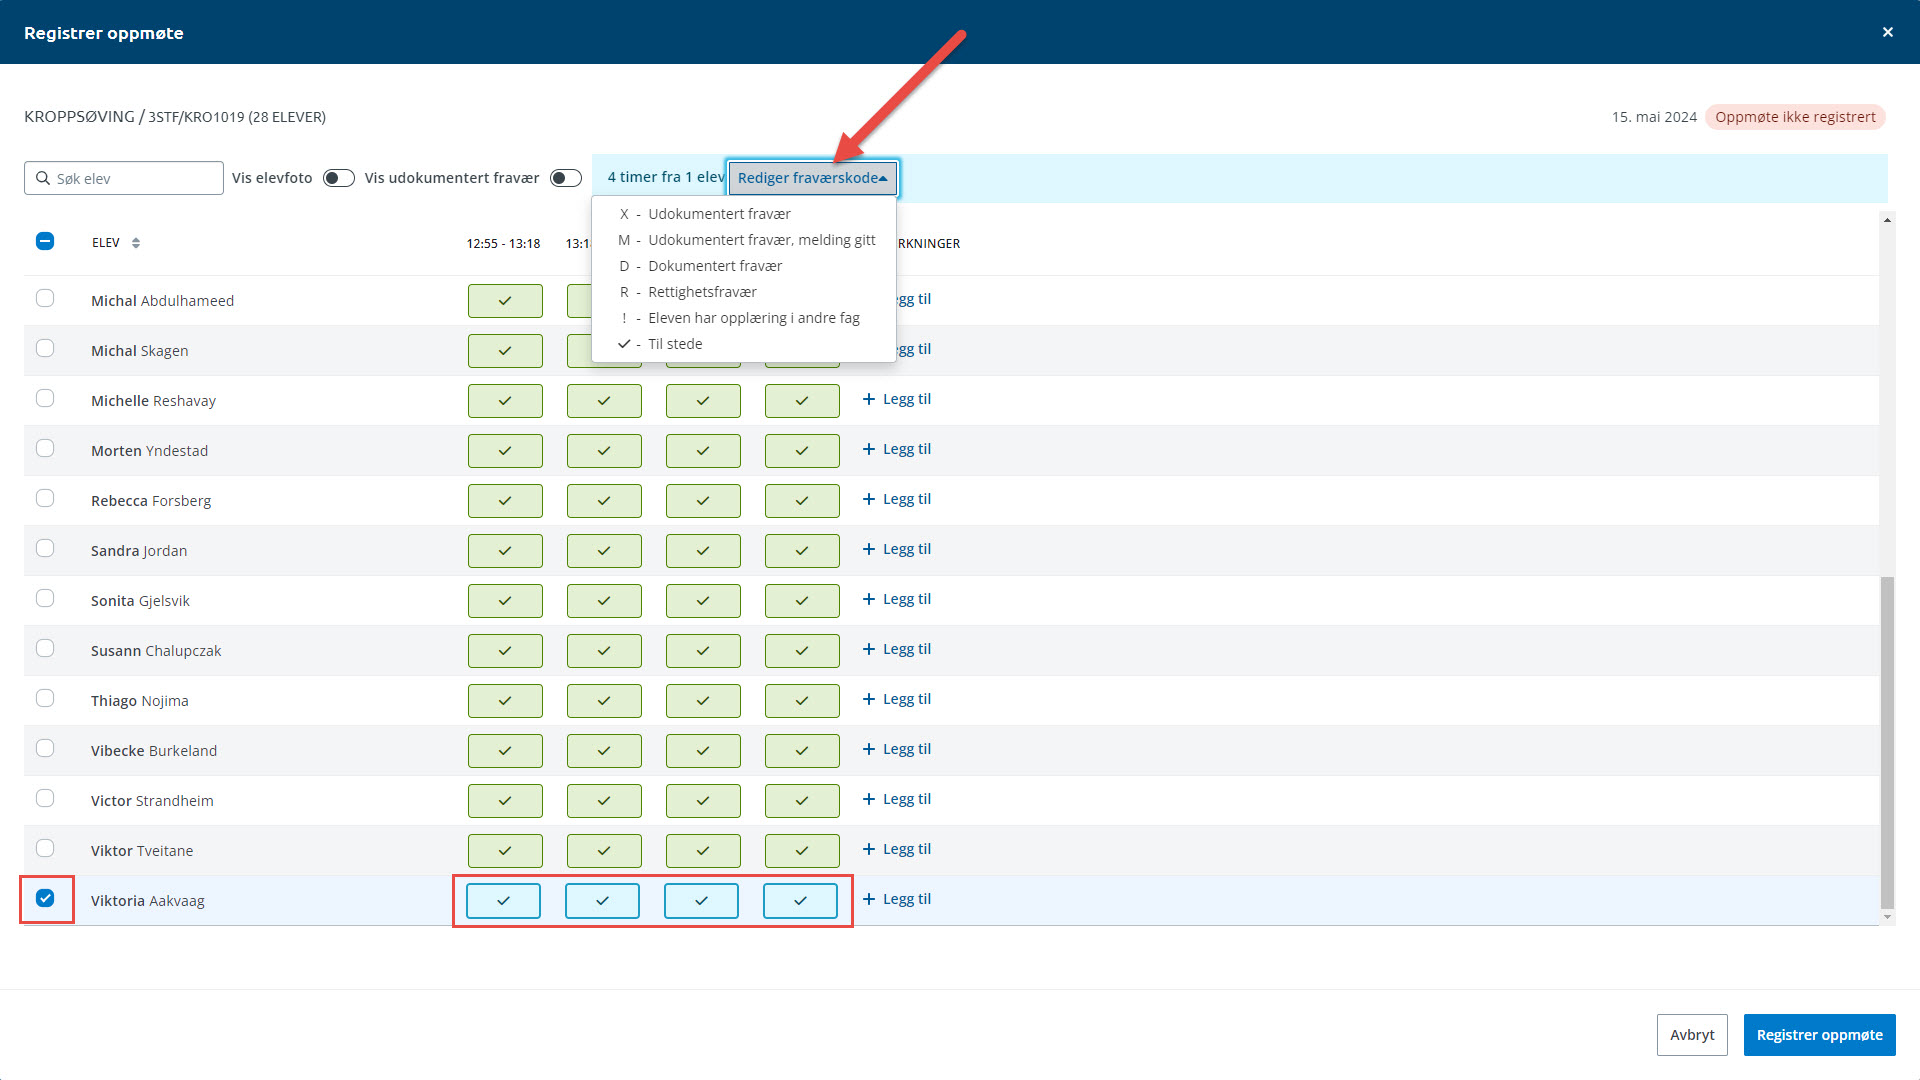Click Morten Yndestad's fourth attendance checkmark

click(802, 451)
